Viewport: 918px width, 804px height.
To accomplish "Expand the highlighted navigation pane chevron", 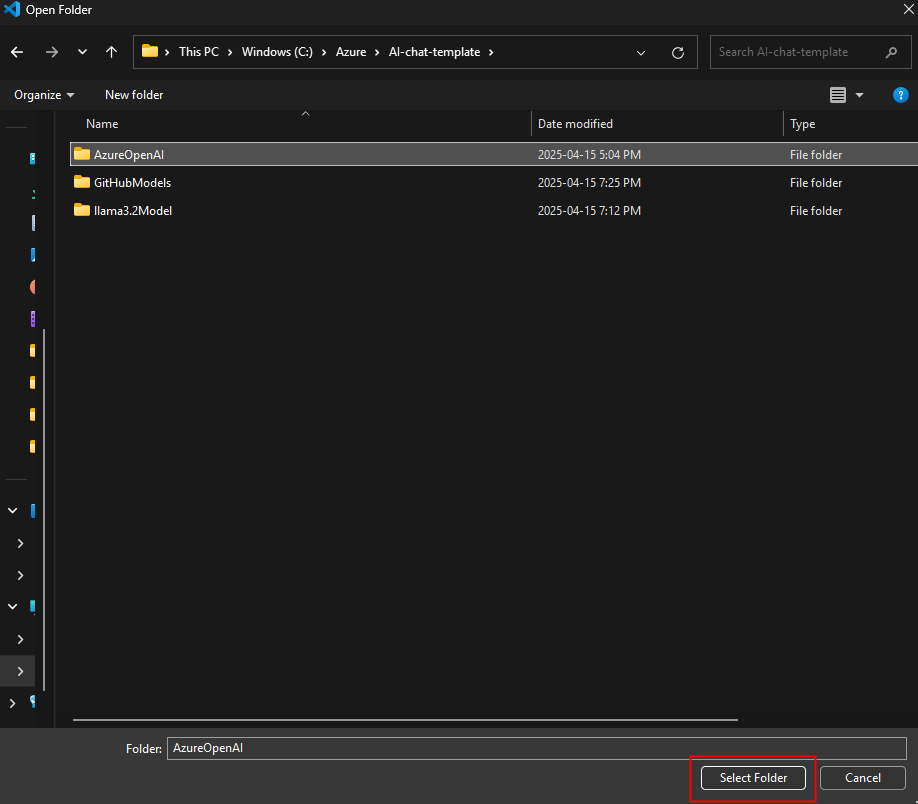I will point(20,671).
